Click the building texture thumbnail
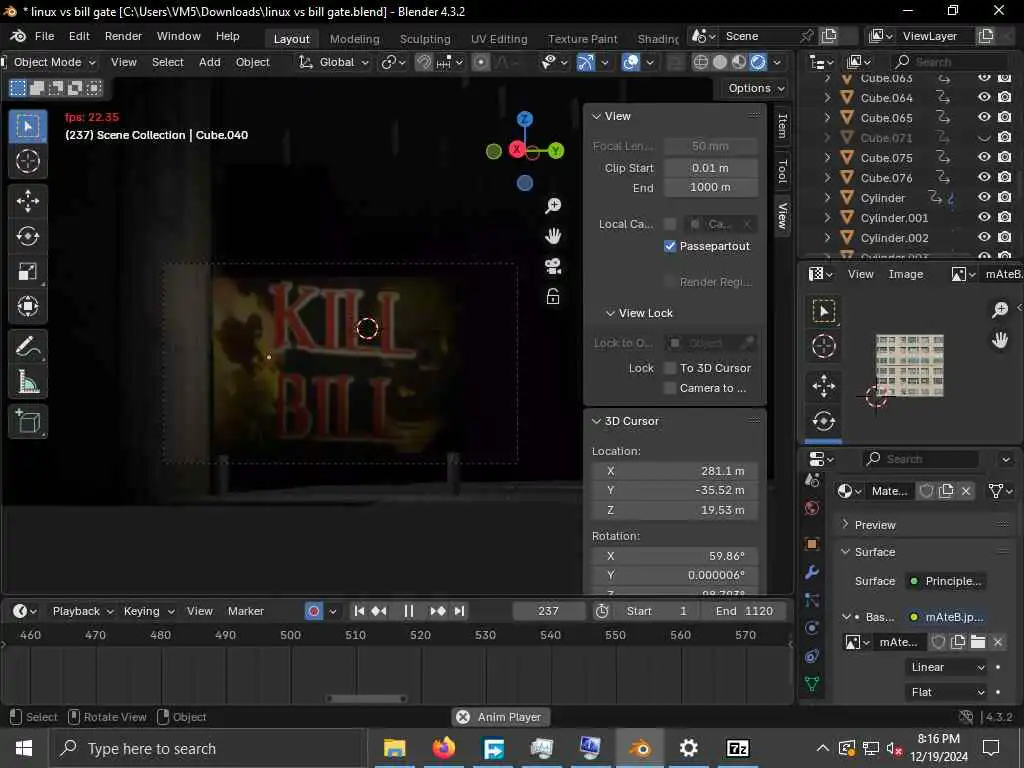 (909, 366)
